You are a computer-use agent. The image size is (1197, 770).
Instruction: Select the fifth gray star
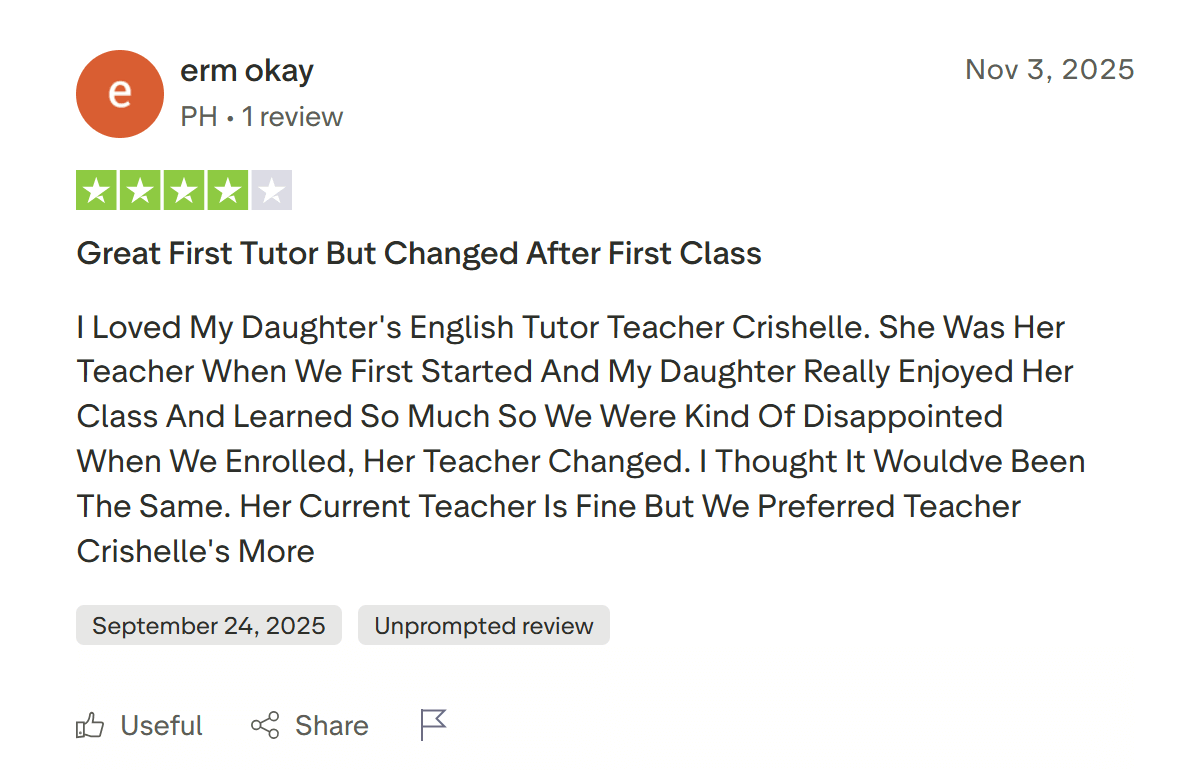click(x=272, y=189)
